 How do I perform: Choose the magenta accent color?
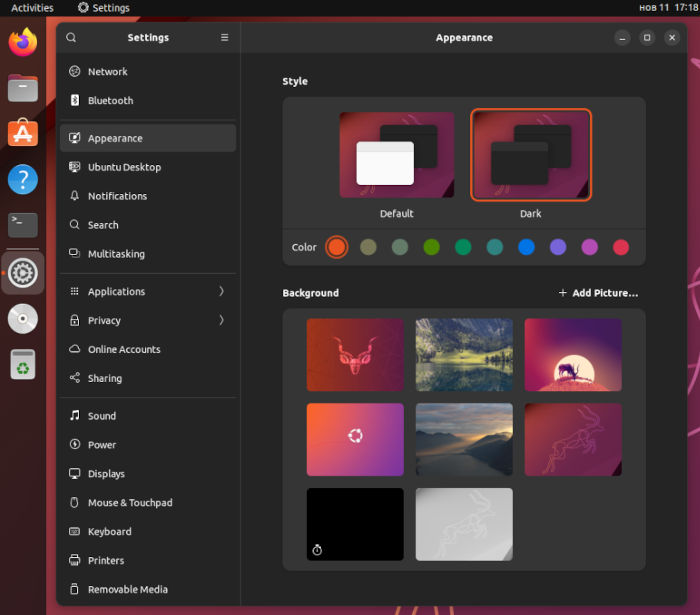pos(590,247)
